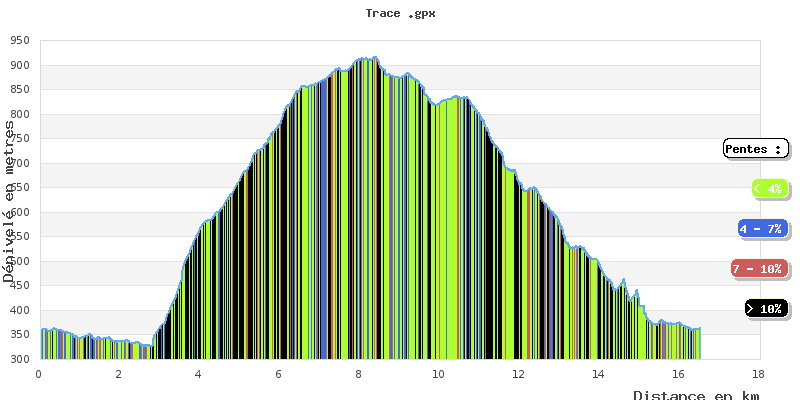The height and width of the screenshot is (400, 800).
Task: Click the 4 tick on the distance axis
Action: click(x=198, y=373)
